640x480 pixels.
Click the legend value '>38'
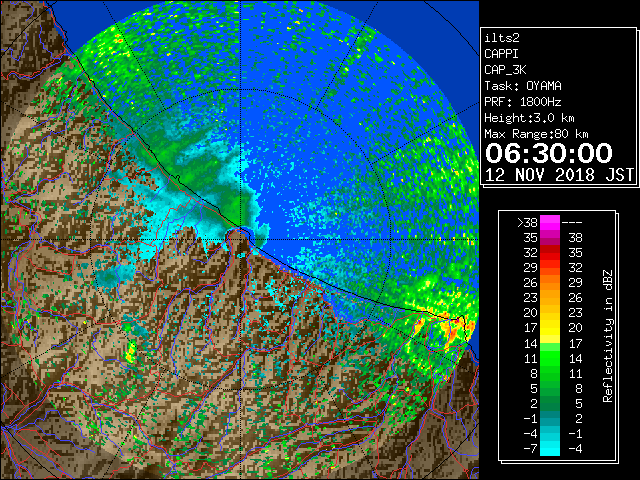pyautogui.click(x=527, y=223)
